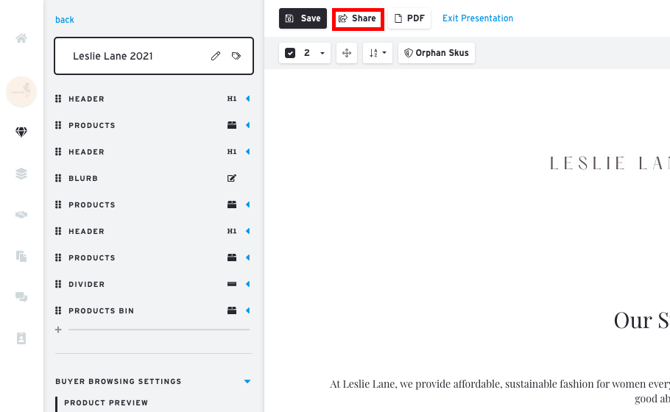Click the edit icon on the Blurb row

(232, 179)
